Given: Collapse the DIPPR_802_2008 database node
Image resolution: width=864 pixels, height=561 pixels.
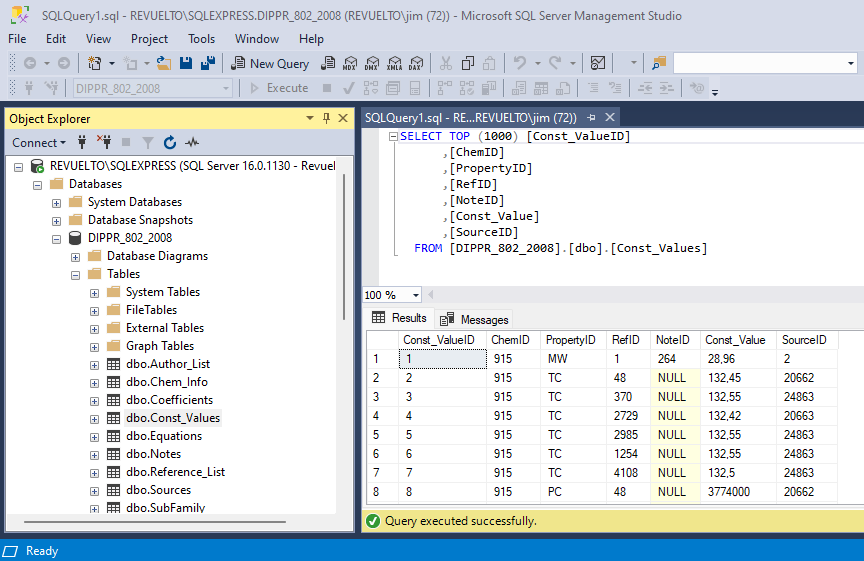Looking at the screenshot, I should pyautogui.click(x=56, y=239).
